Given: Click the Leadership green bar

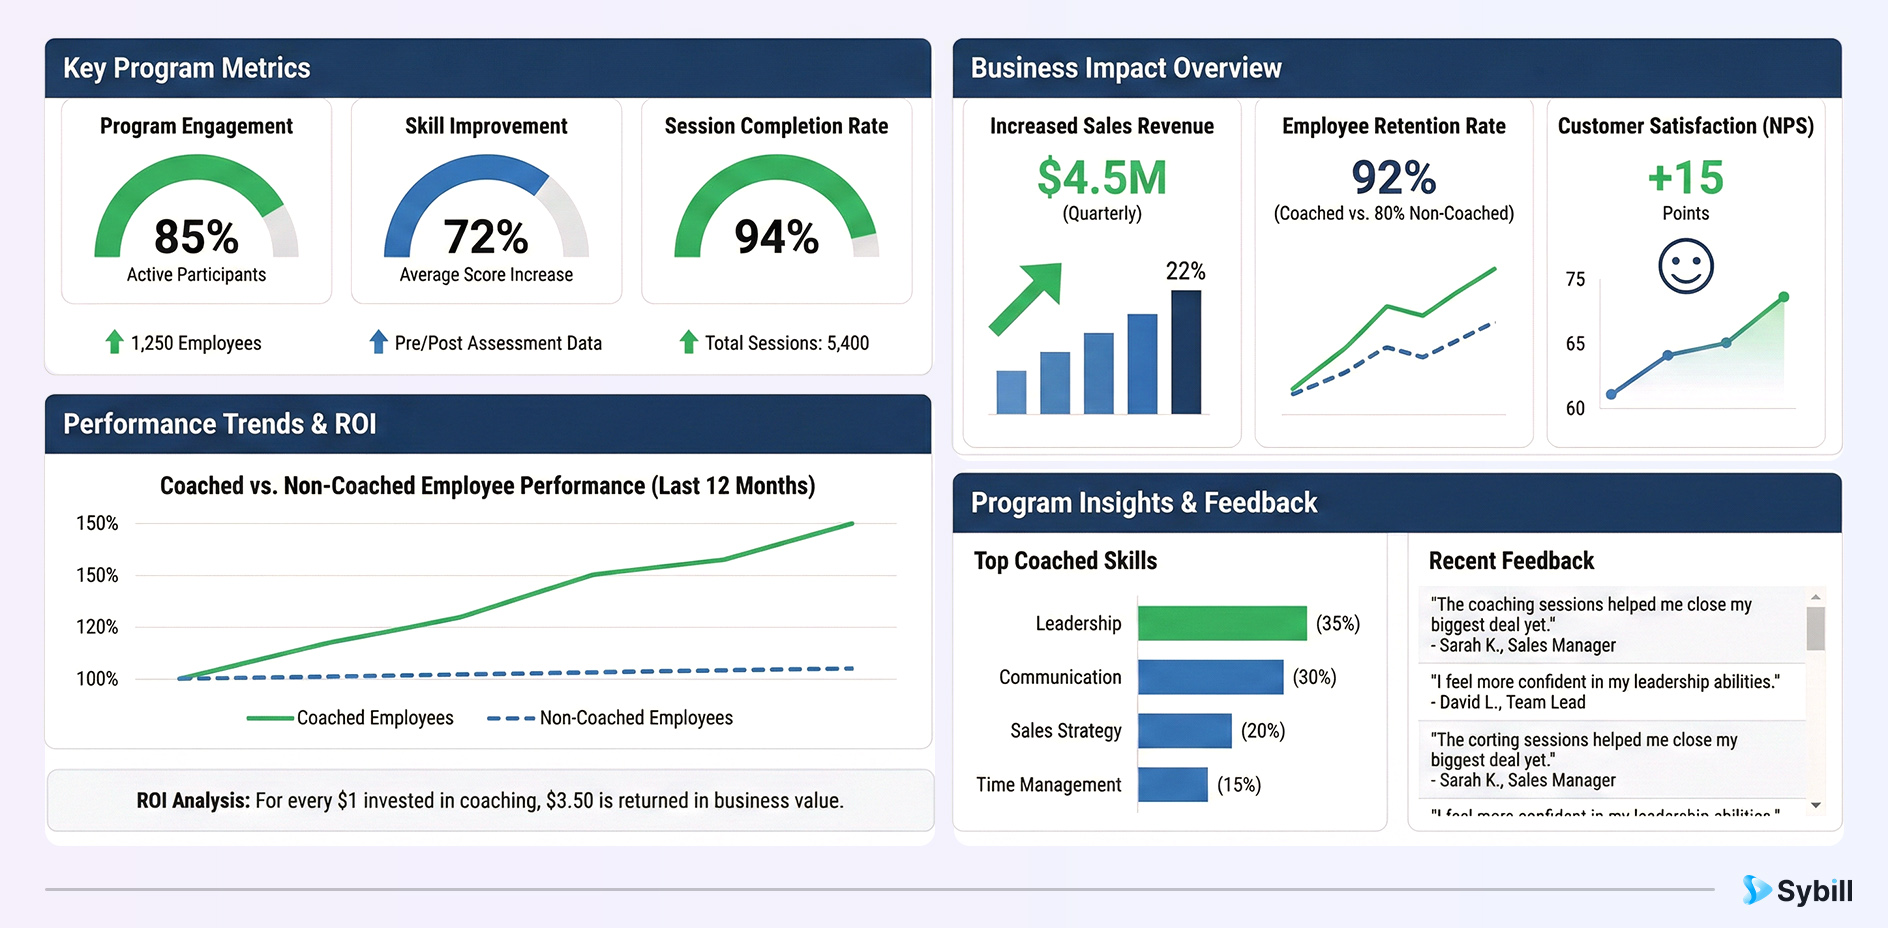Looking at the screenshot, I should click(1222, 623).
